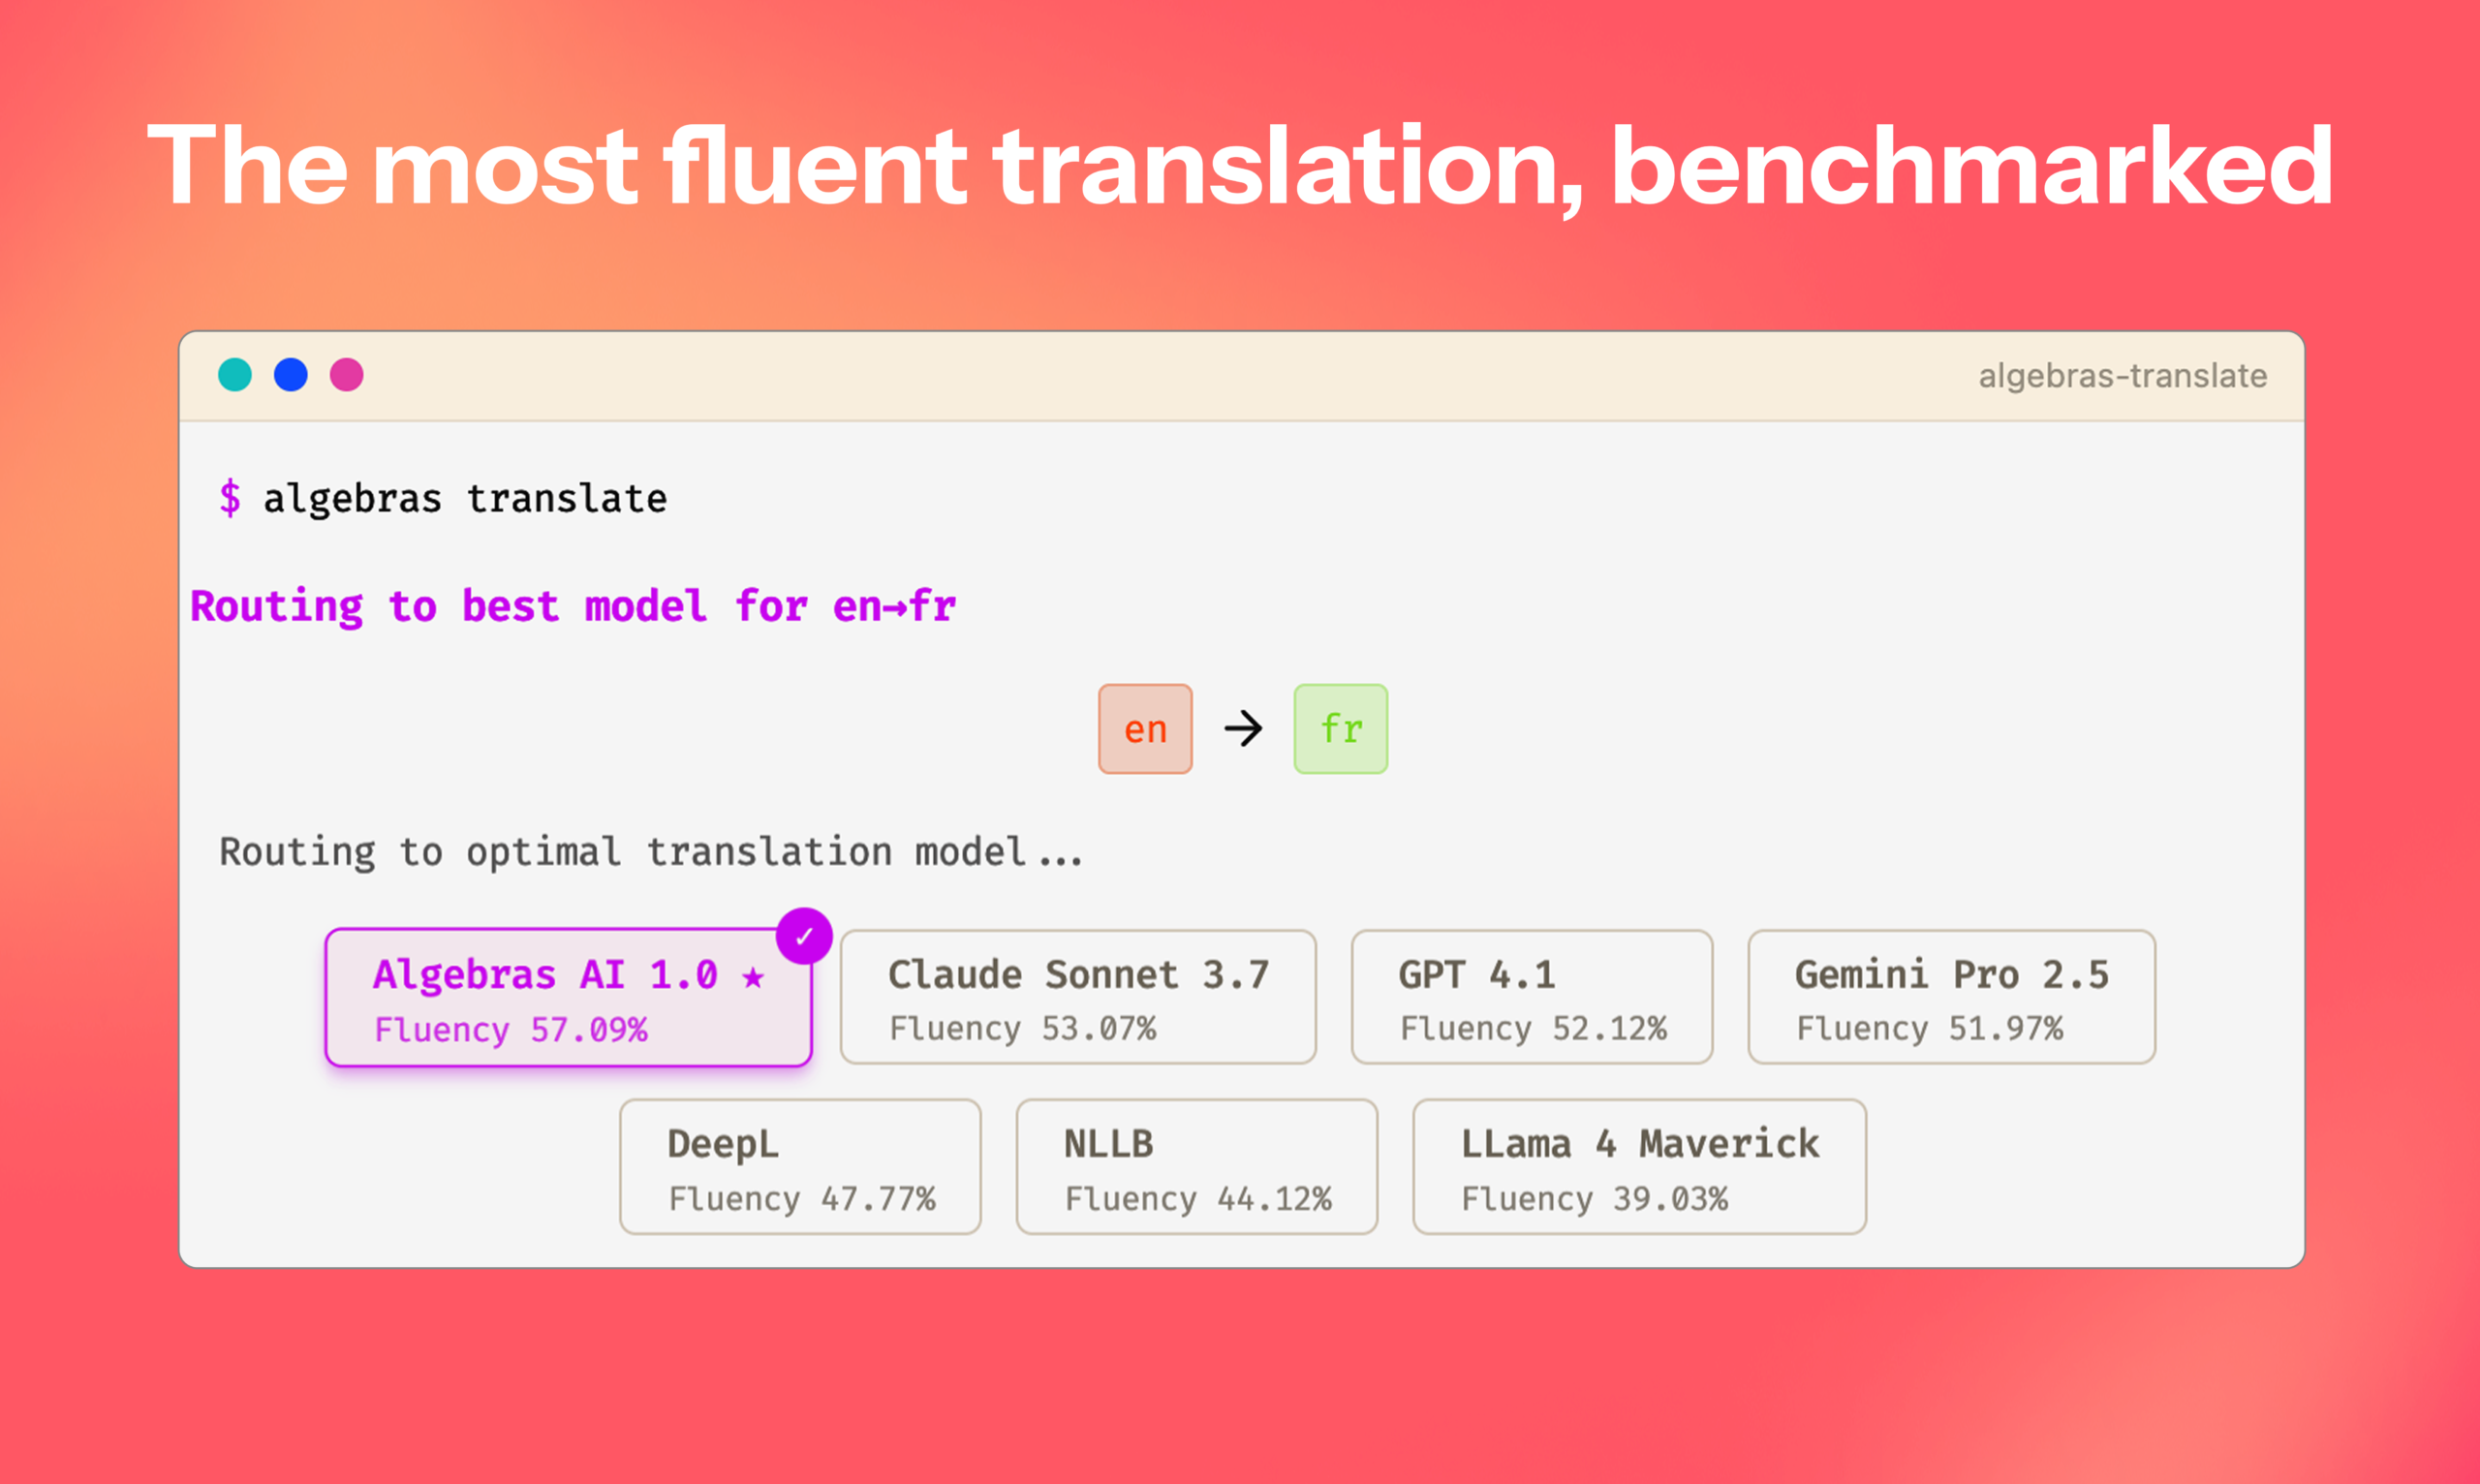
Task: Click 'The most fluent translation' headline
Action: coord(1240,165)
